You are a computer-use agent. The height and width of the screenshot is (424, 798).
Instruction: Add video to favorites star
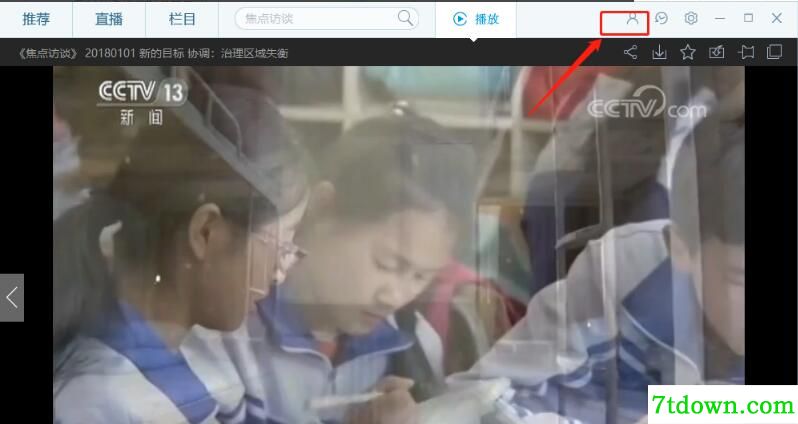pyautogui.click(x=688, y=52)
